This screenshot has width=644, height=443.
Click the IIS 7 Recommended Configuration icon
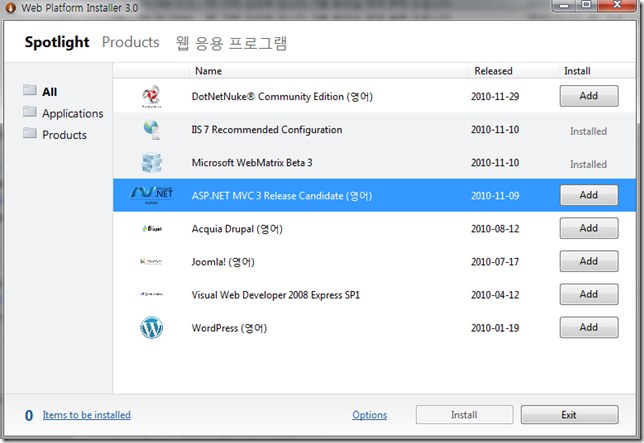pos(151,130)
